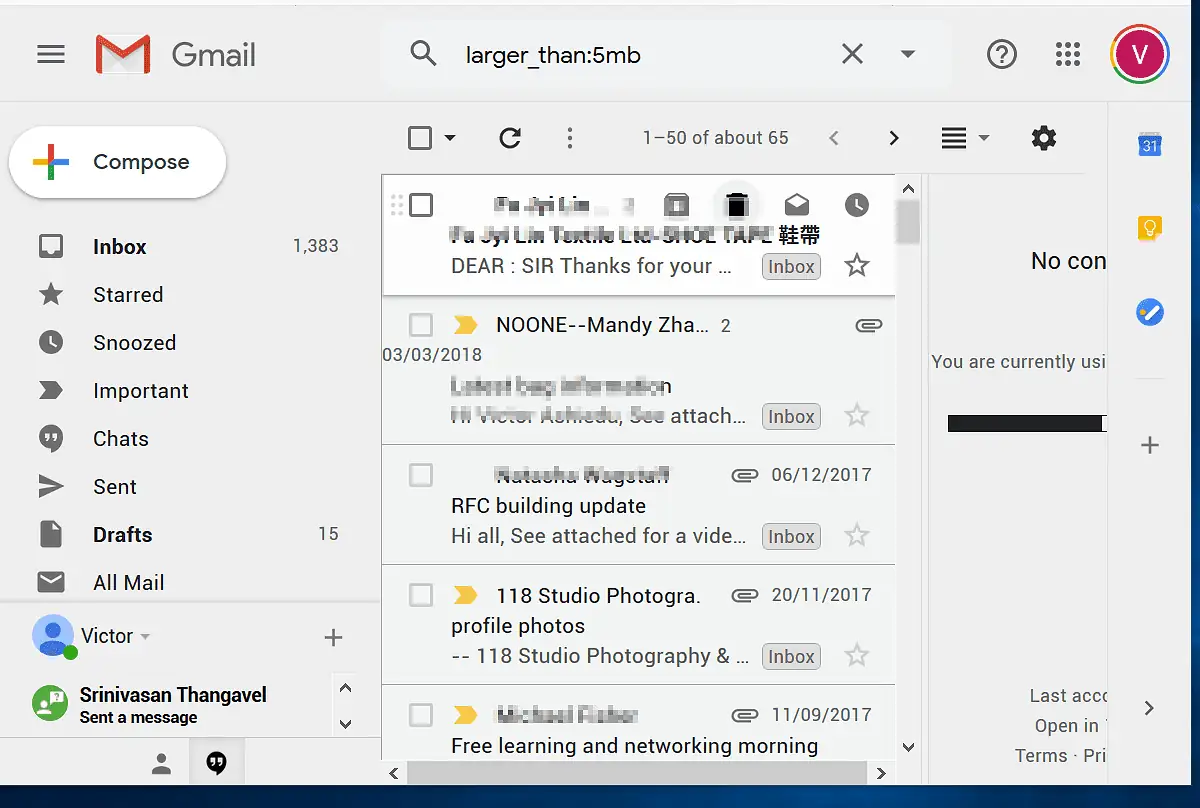Click the Compose button

[x=117, y=161]
